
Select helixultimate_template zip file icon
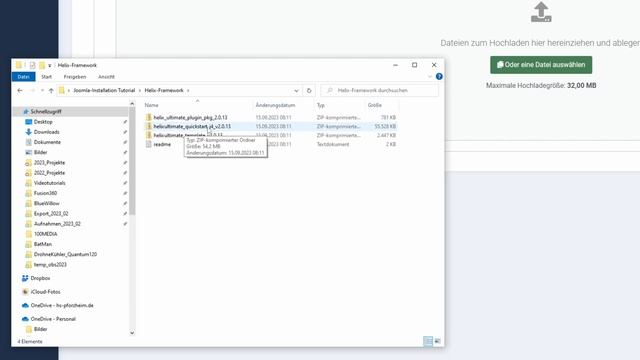point(149,135)
